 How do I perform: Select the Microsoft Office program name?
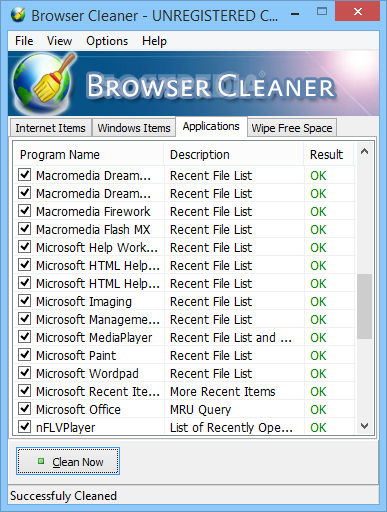(x=78, y=410)
